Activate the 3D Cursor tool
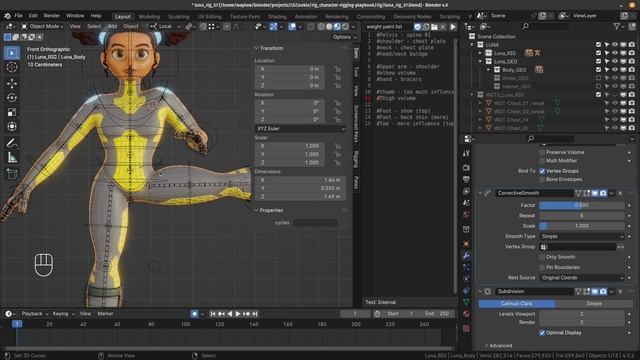 pyautogui.click(x=12, y=67)
